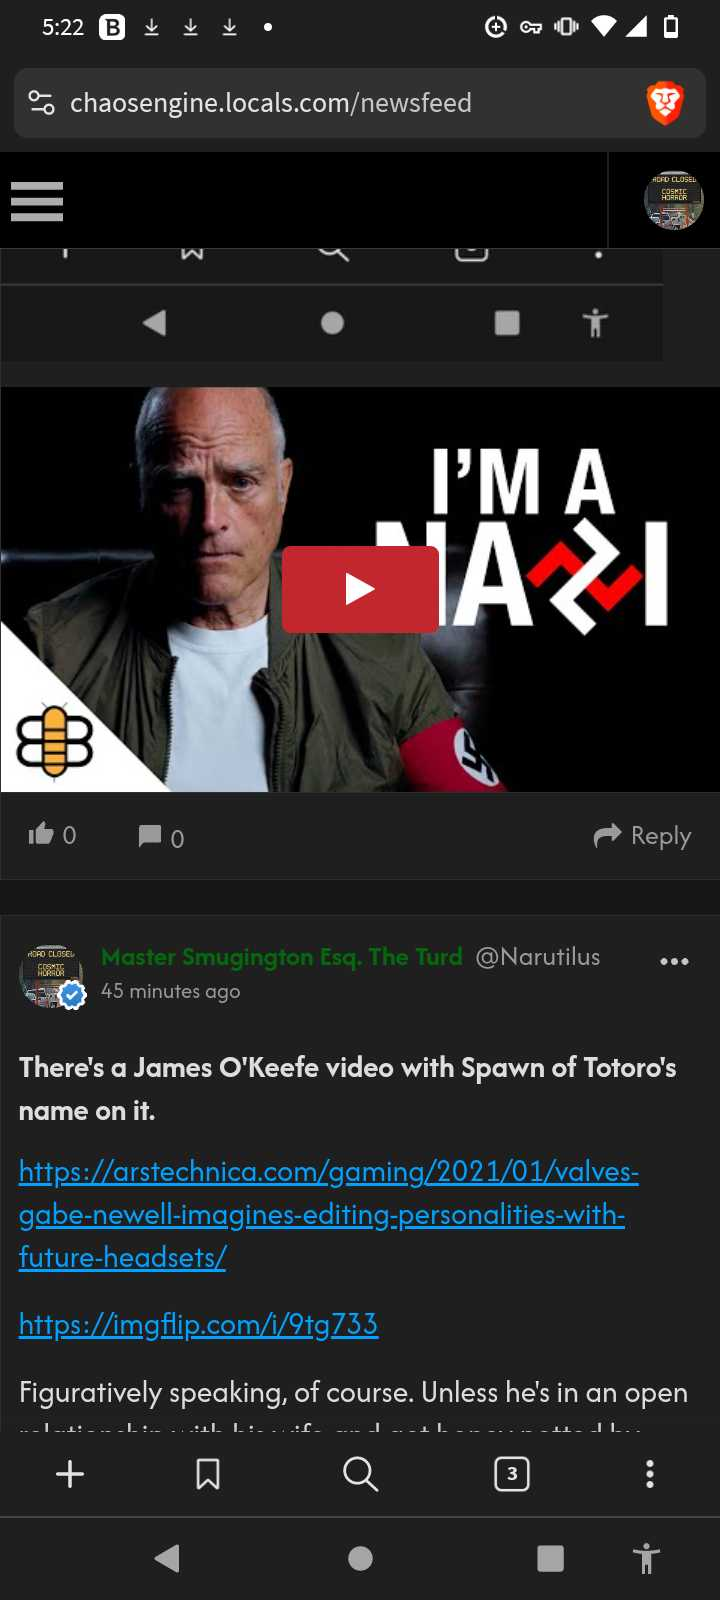Screen dimensions: 720x1600
Task: Open browser bookmarks icon
Action: click(208, 1474)
